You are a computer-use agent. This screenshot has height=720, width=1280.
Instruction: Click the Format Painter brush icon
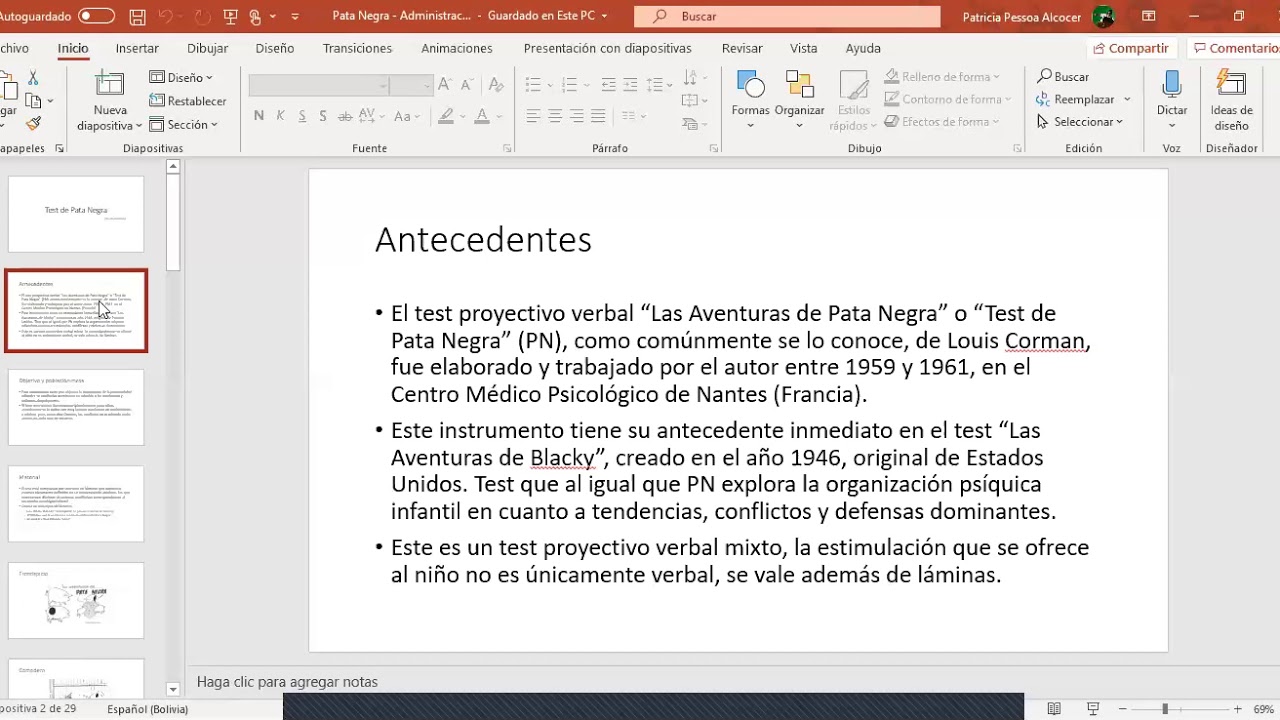[33, 124]
